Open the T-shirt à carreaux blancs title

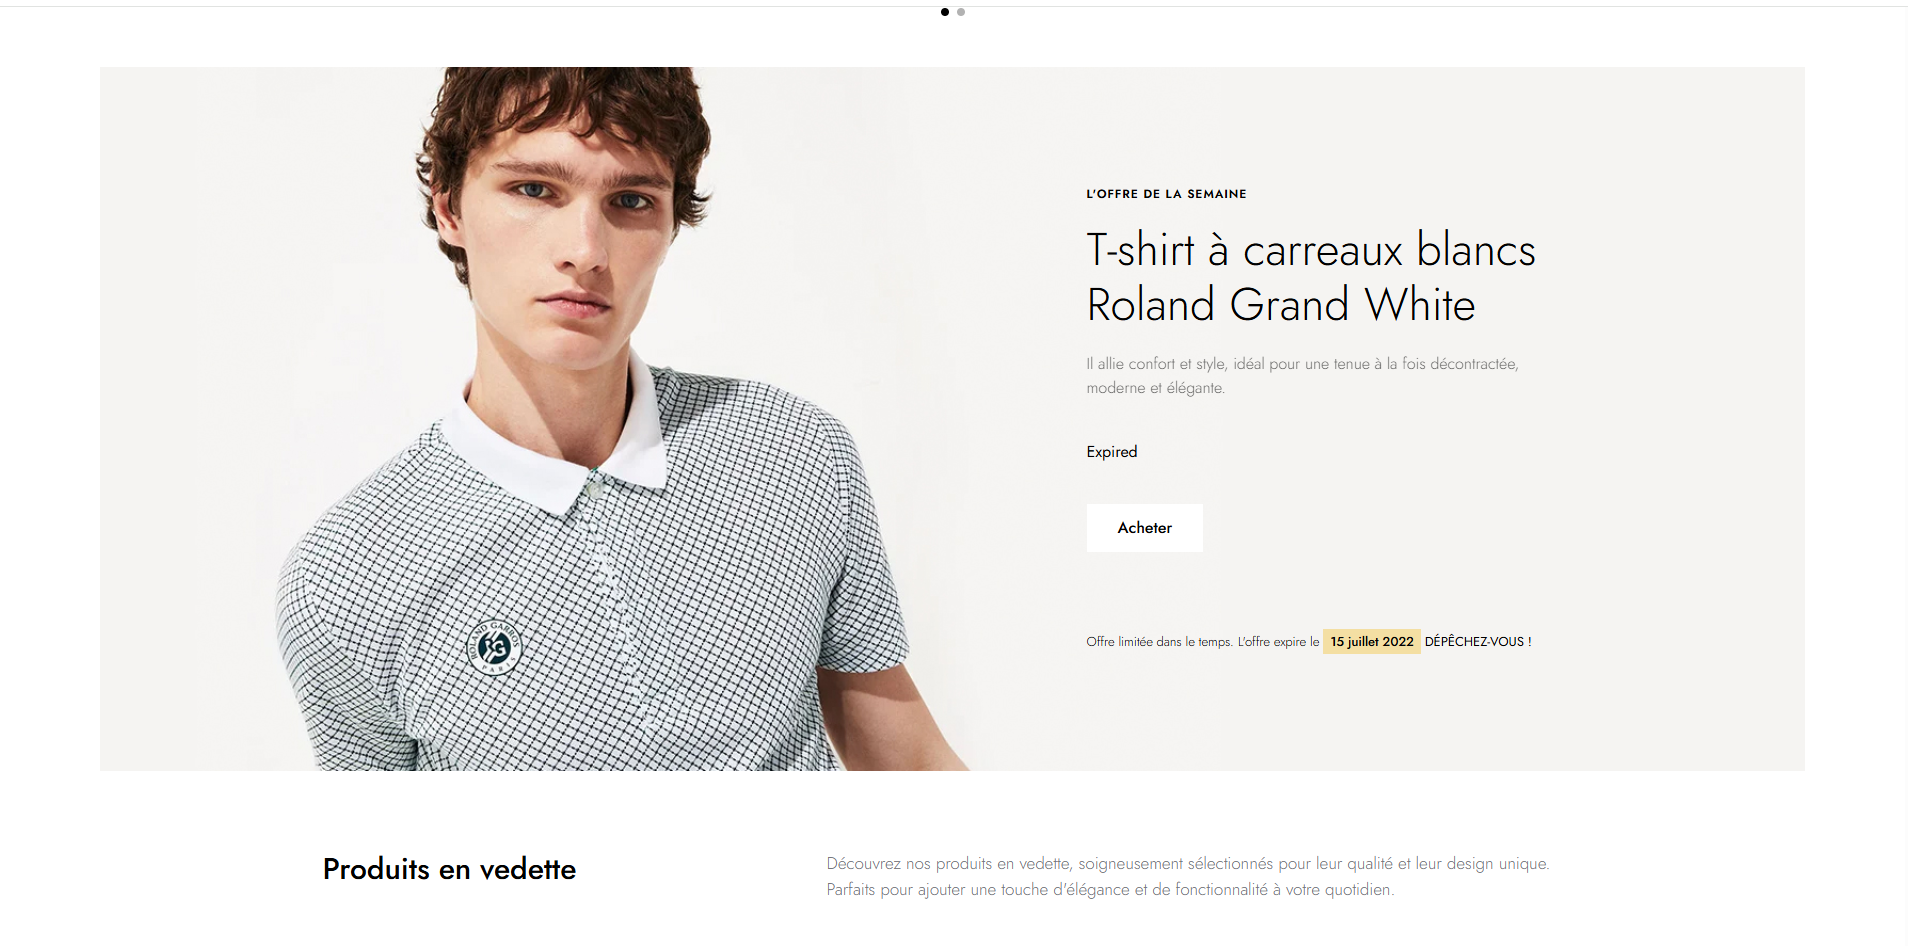tap(1310, 250)
